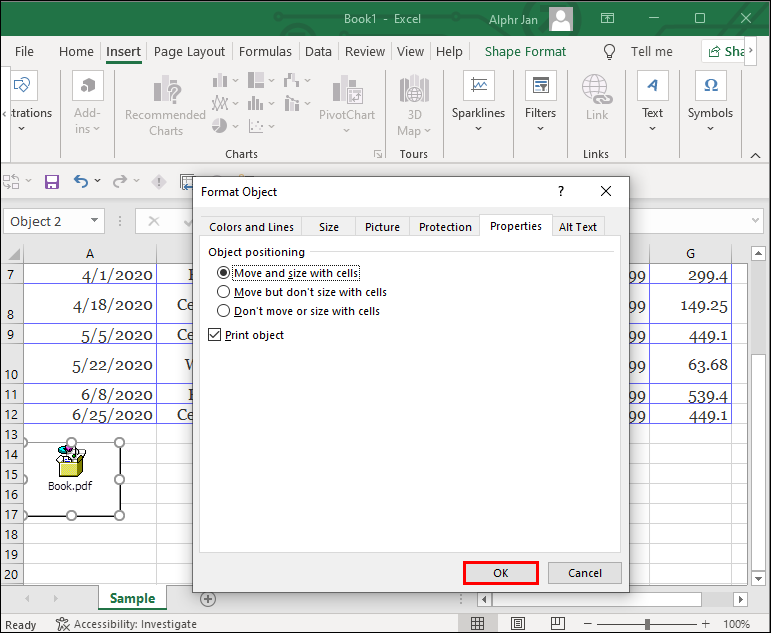Confirm the dialog with OK
The height and width of the screenshot is (633, 771).
click(x=501, y=573)
